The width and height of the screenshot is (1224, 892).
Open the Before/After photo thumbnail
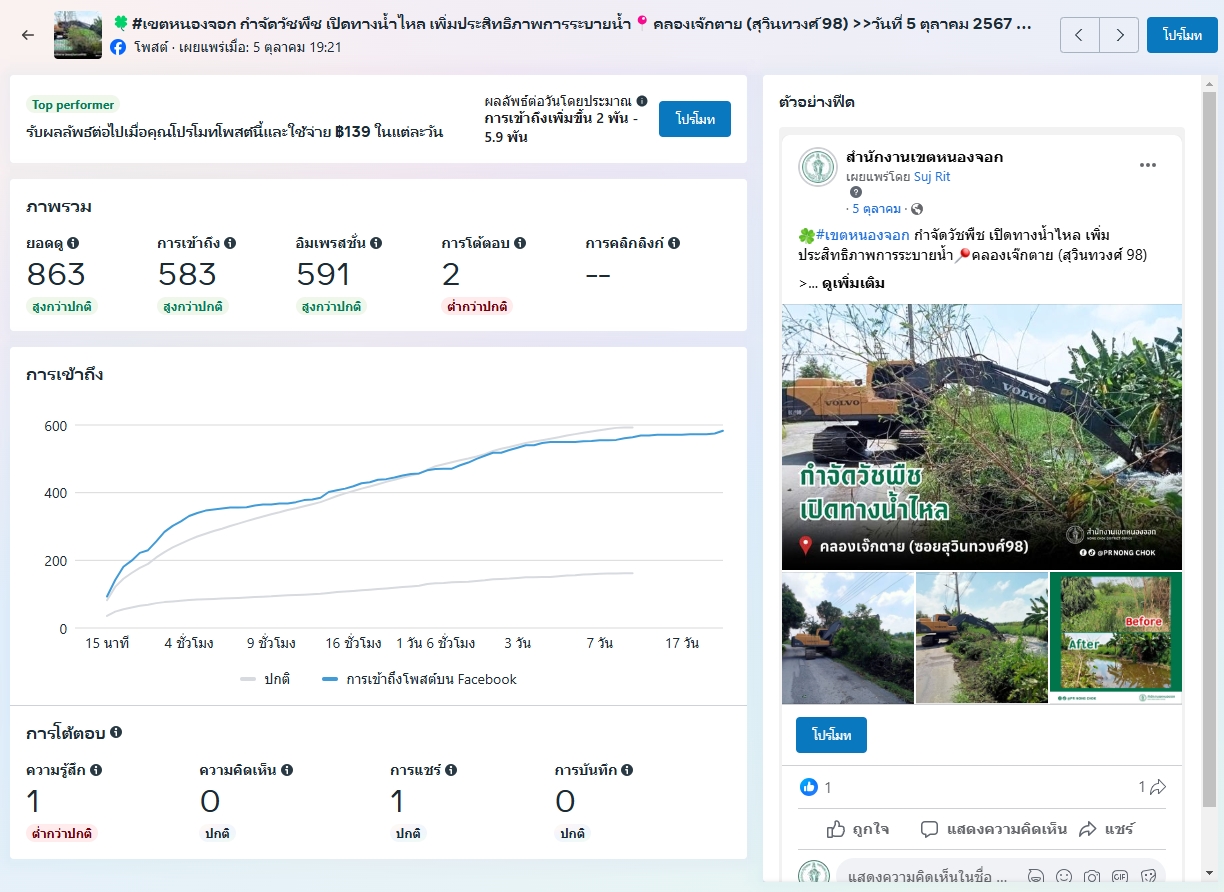1115,637
